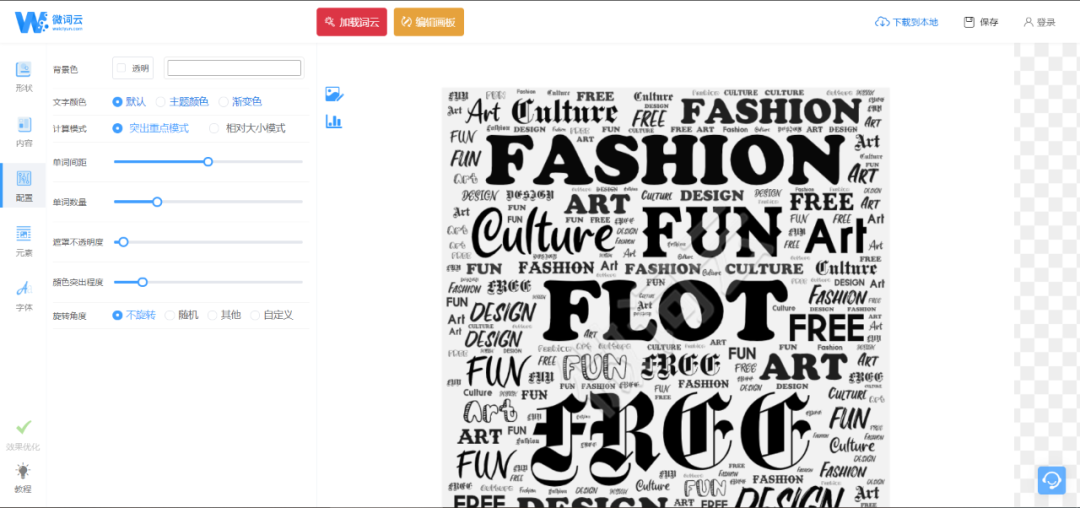This screenshot has width=1080, height=508.
Task: Click the image picture icon beside canvas
Action: 334,94
